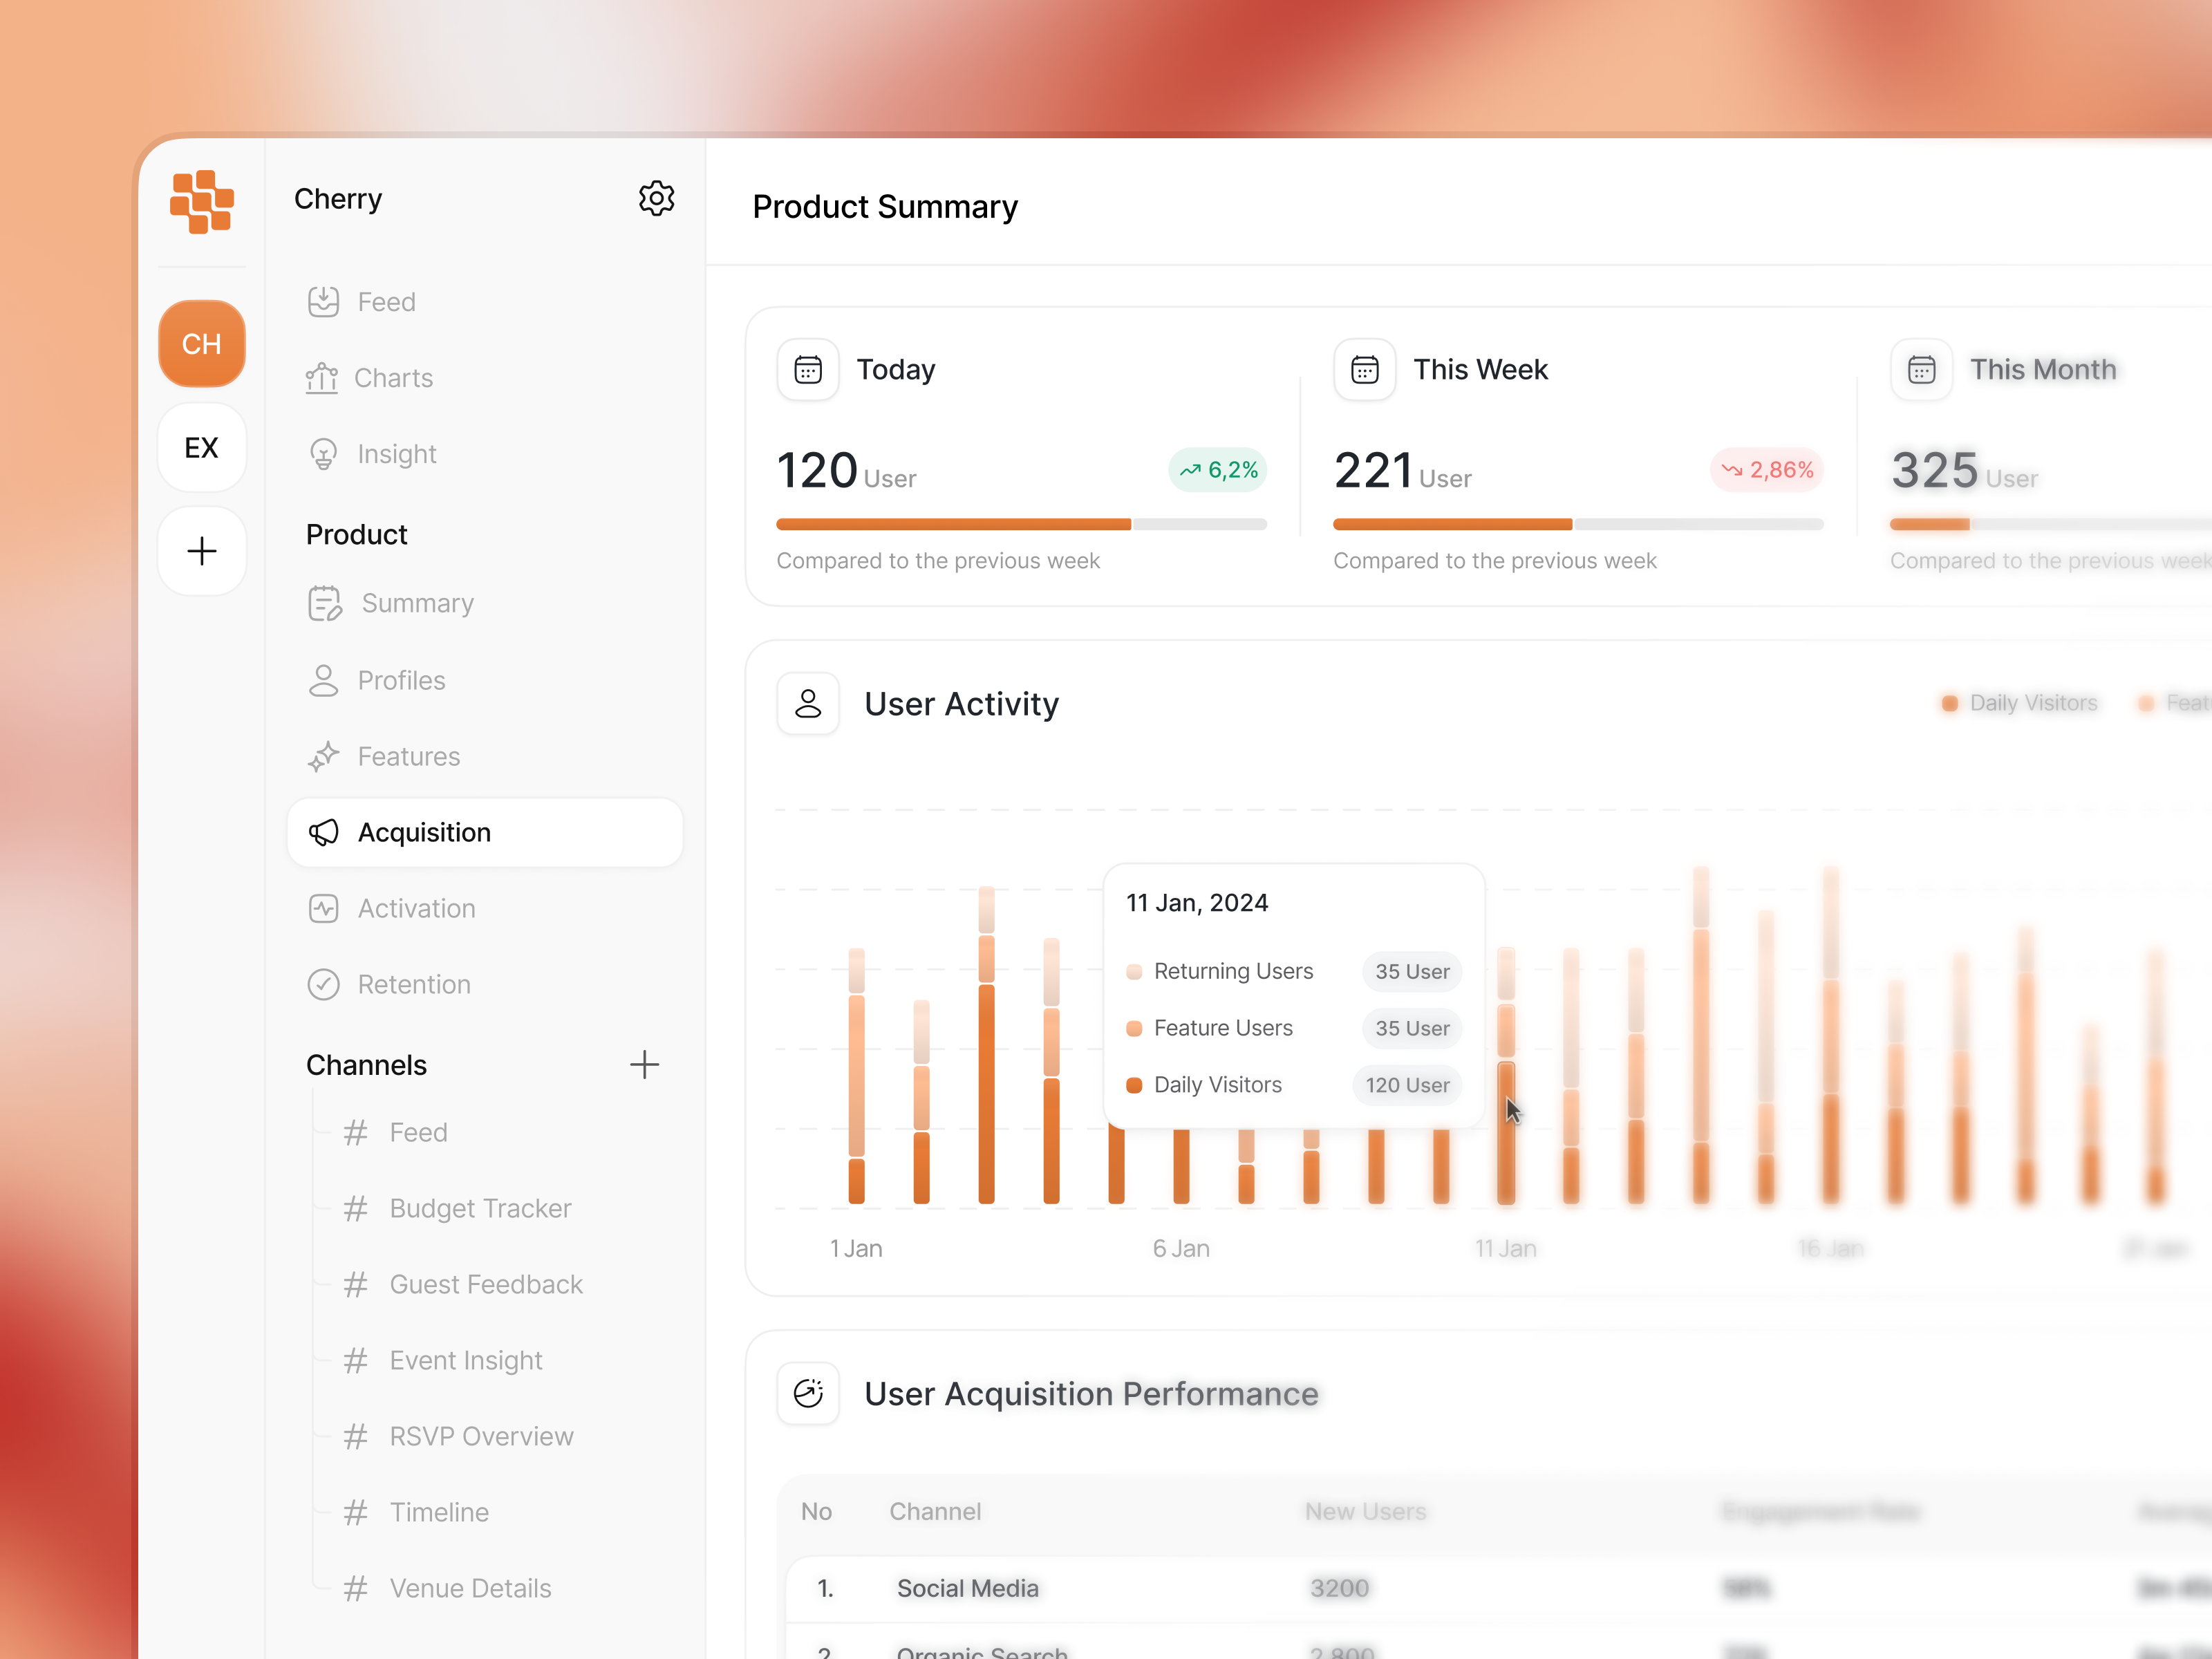Click the This Month calendar icon
The width and height of the screenshot is (2212, 1659).
point(1921,370)
